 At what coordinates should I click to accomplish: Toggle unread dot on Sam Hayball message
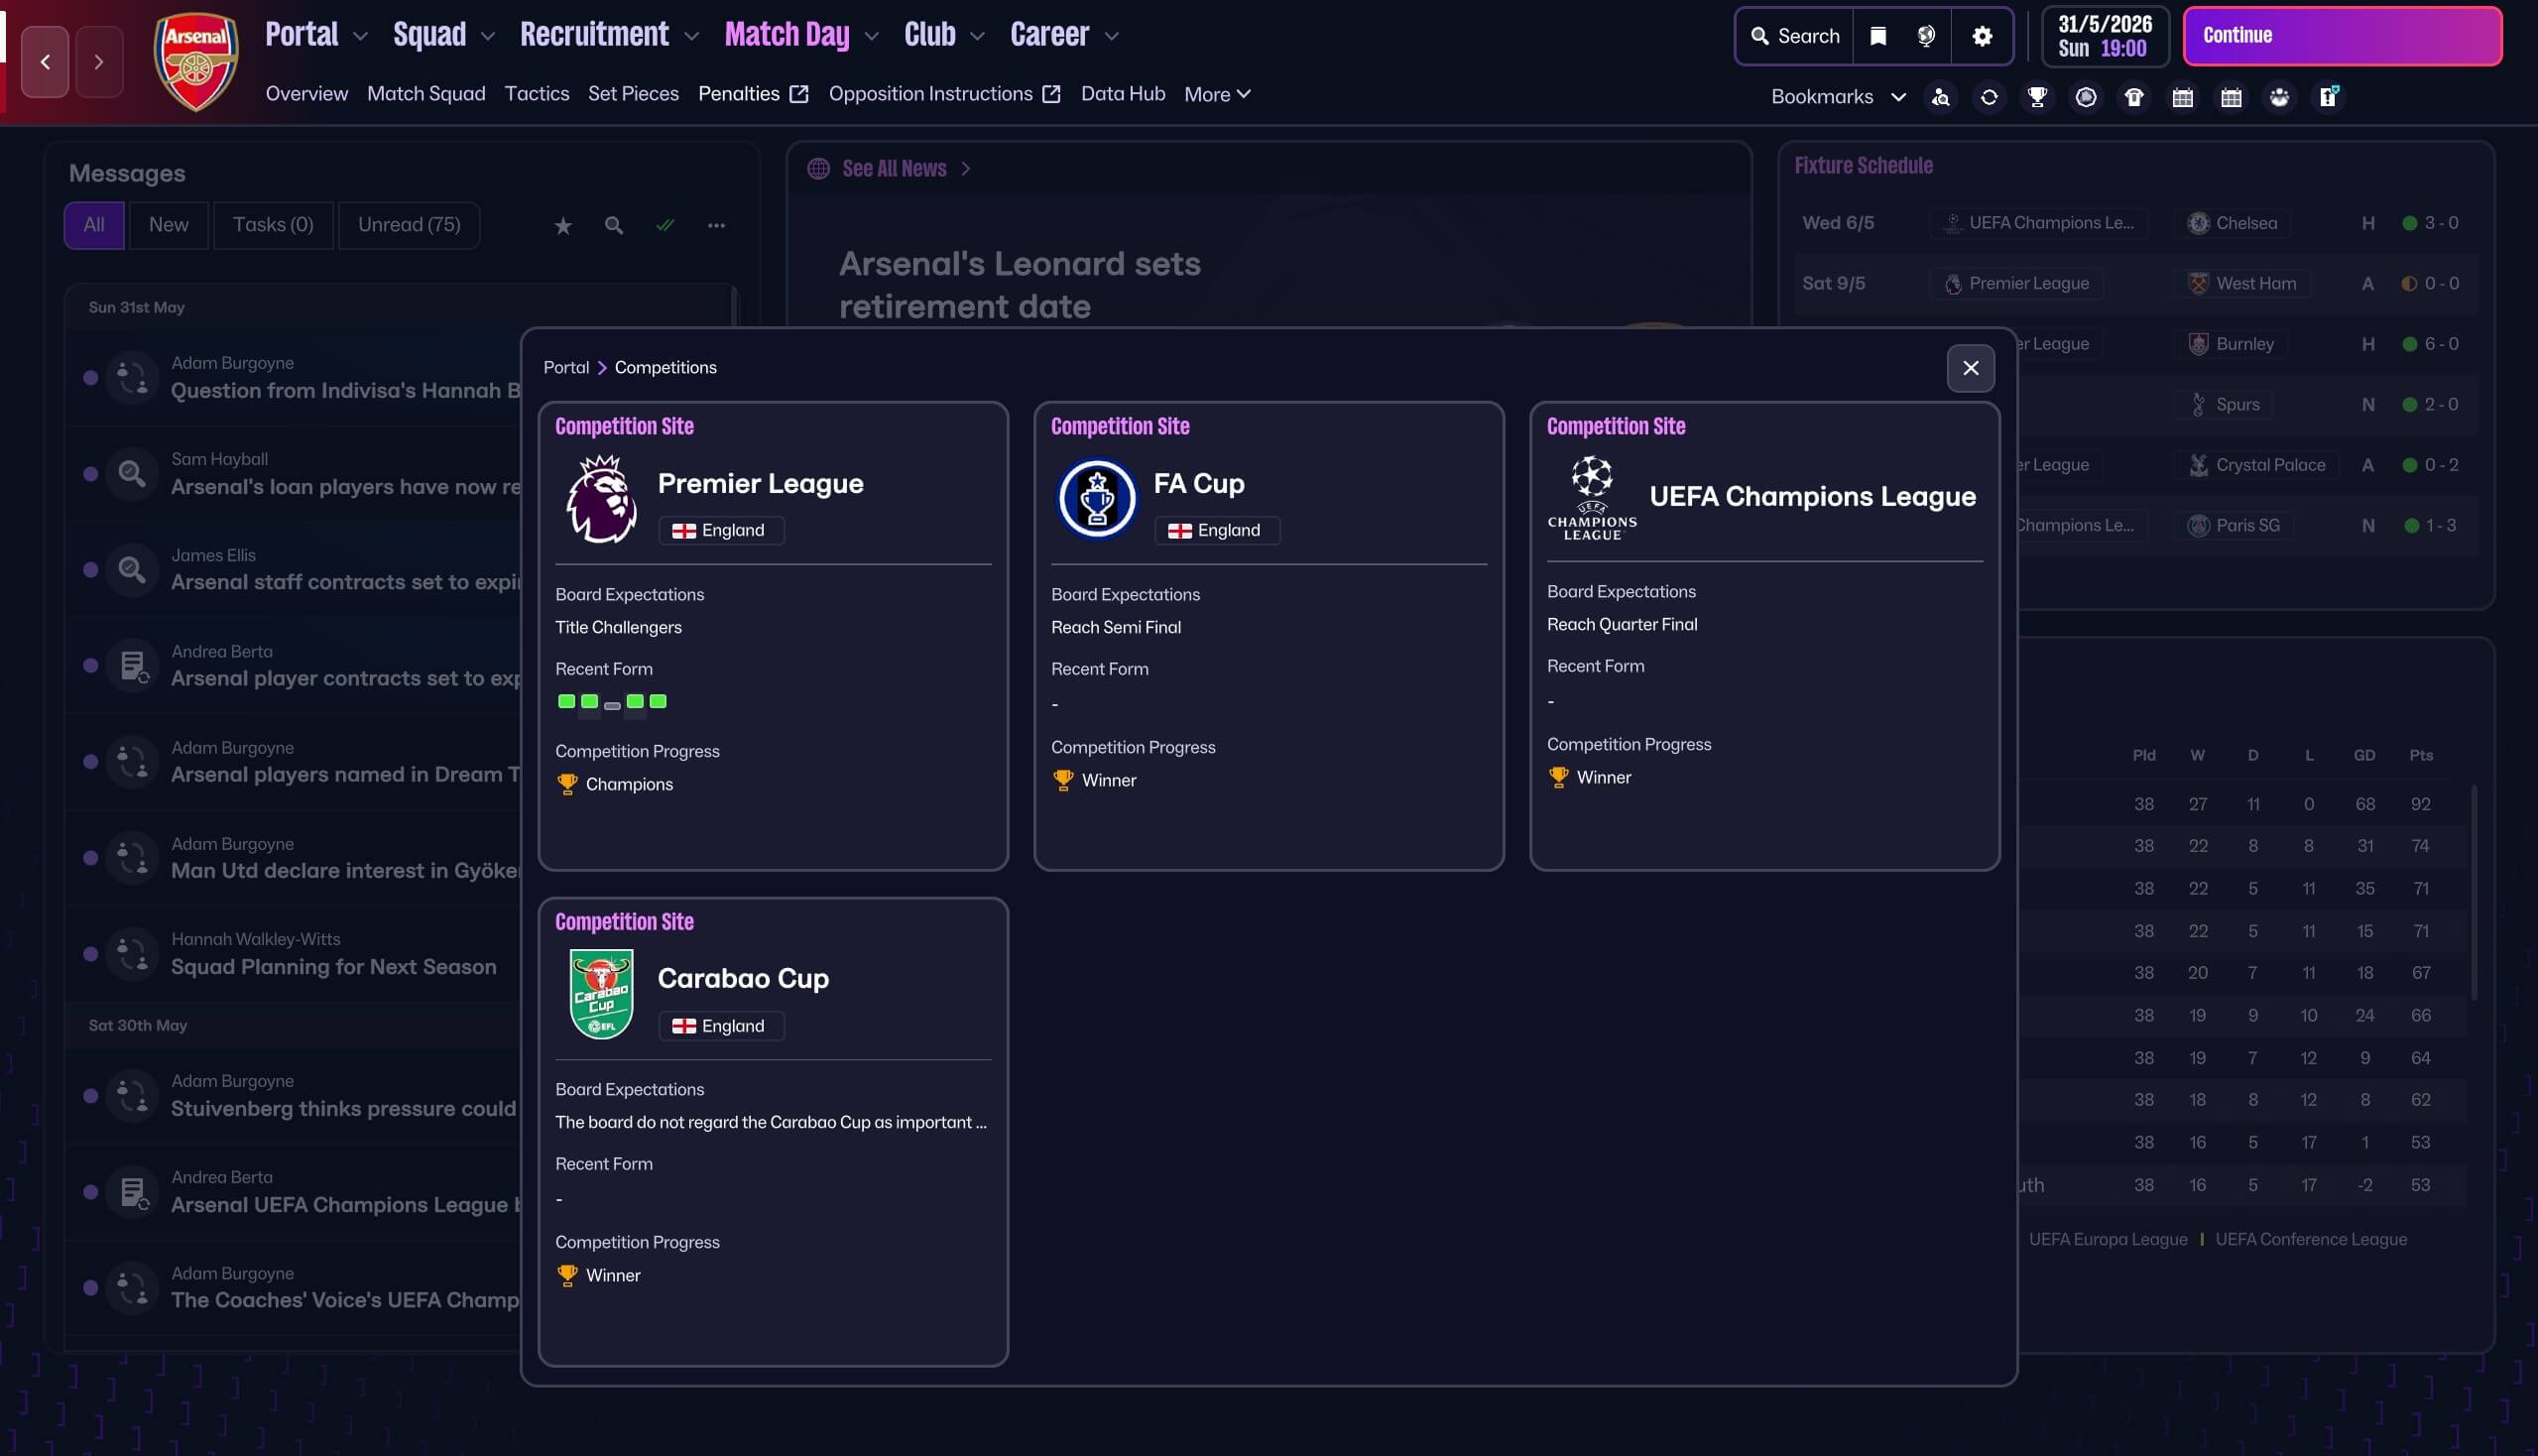[x=91, y=474]
